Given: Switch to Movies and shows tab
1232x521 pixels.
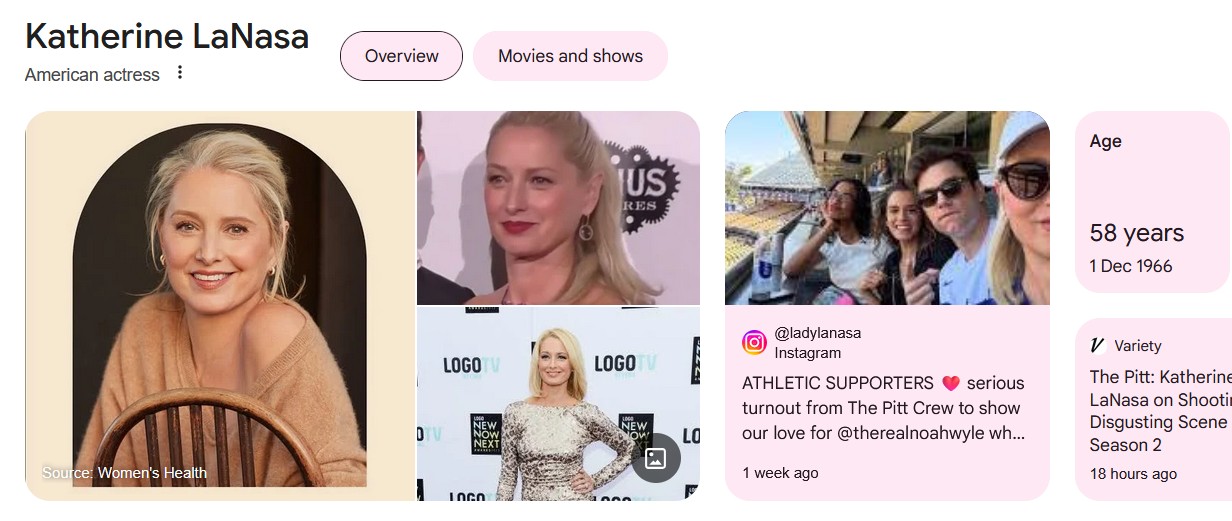Looking at the screenshot, I should (570, 56).
